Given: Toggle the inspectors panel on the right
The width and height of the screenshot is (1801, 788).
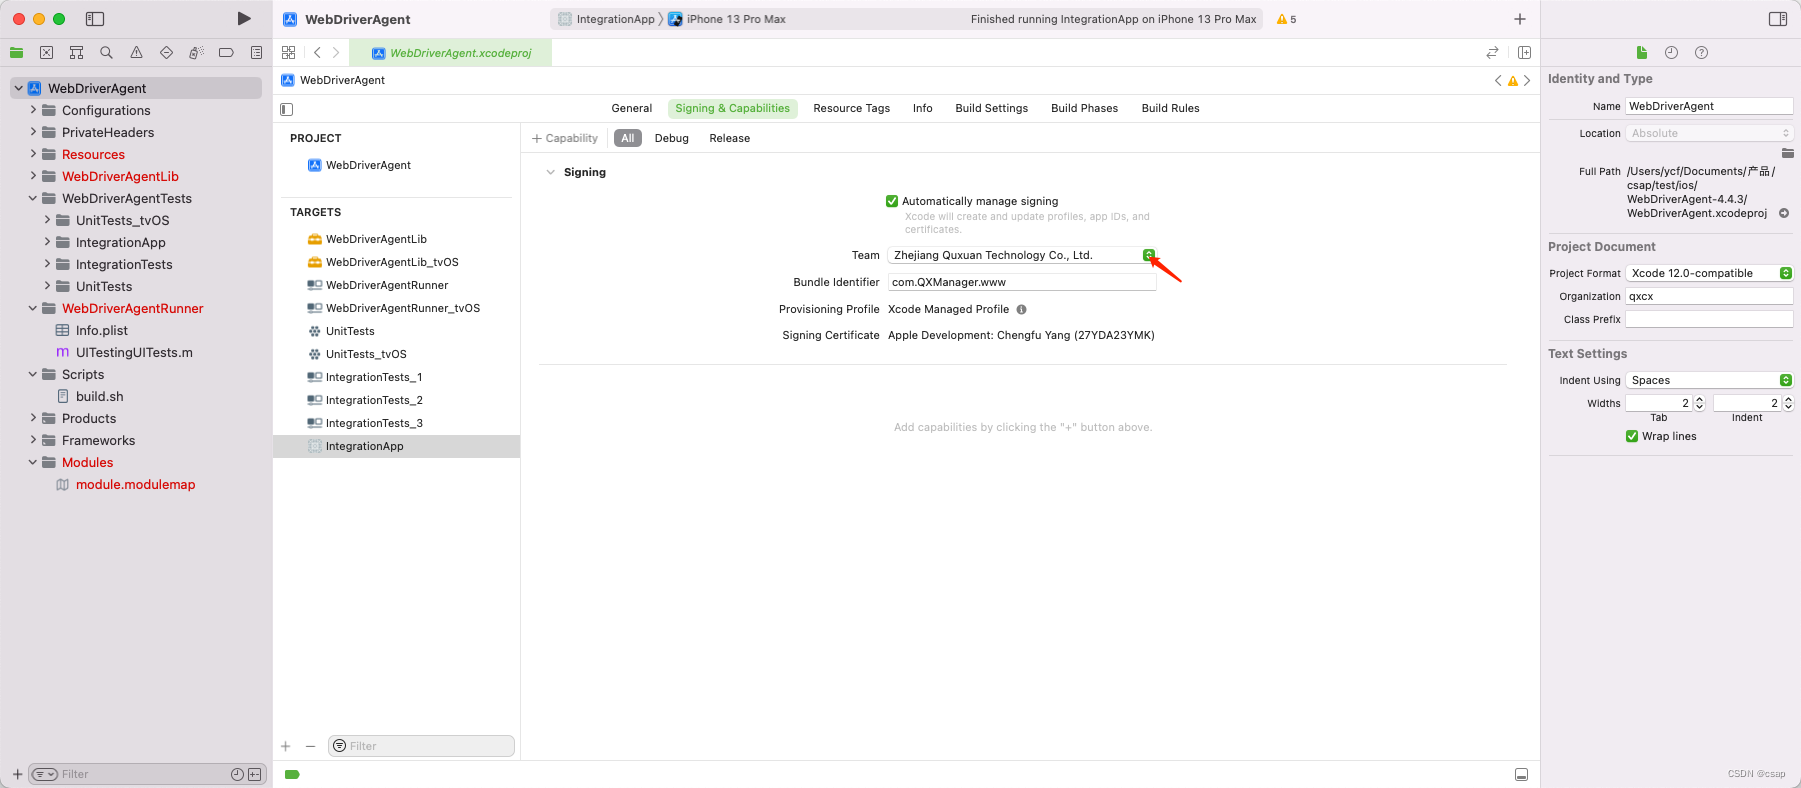Looking at the screenshot, I should [1777, 19].
